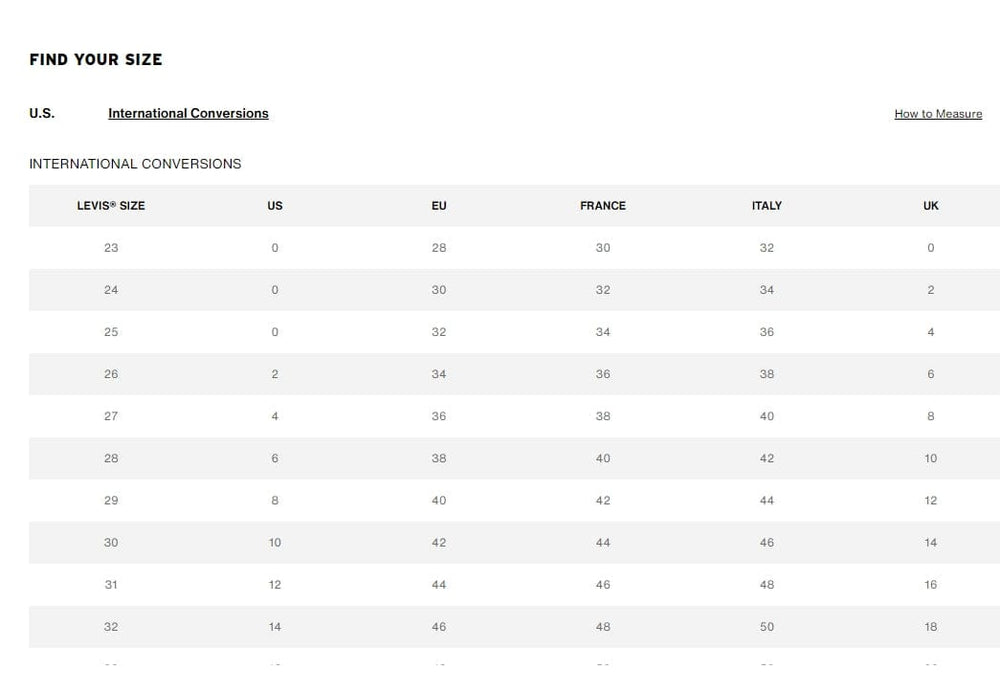The height and width of the screenshot is (692, 1000).
Task: Click the FIND YOUR SIZE heading
Action: [96, 59]
